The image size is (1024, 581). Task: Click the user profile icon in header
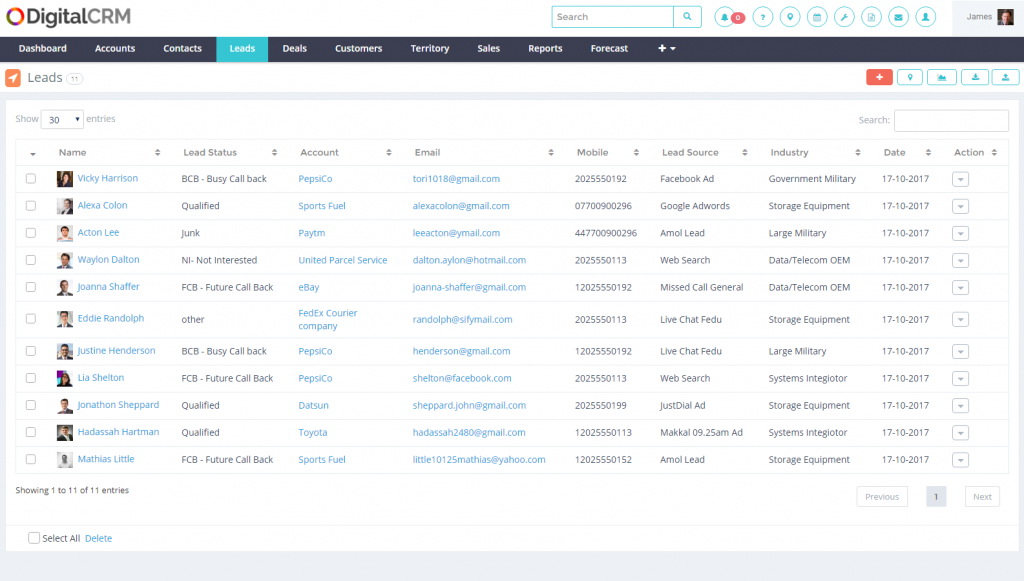click(925, 17)
